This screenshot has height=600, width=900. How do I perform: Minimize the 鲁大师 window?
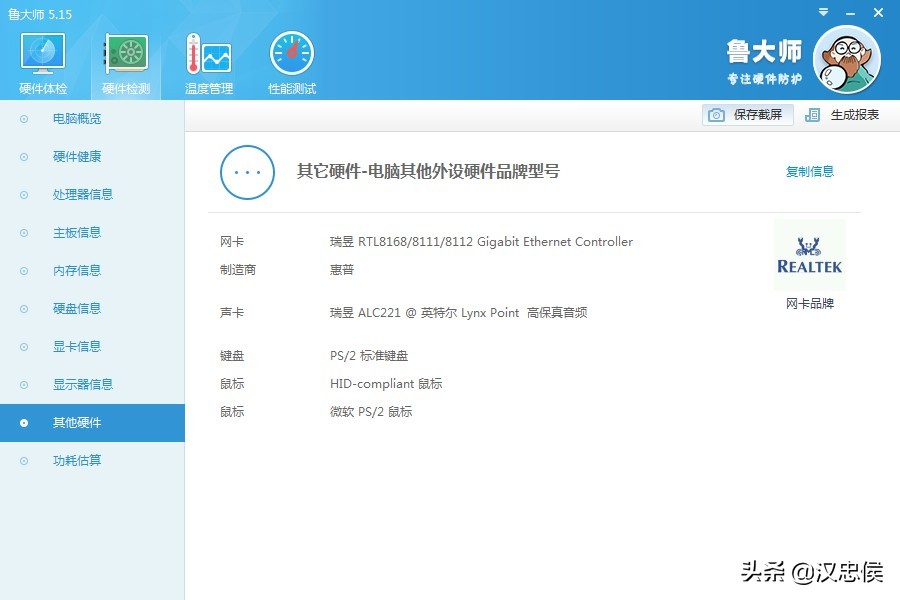pos(851,13)
